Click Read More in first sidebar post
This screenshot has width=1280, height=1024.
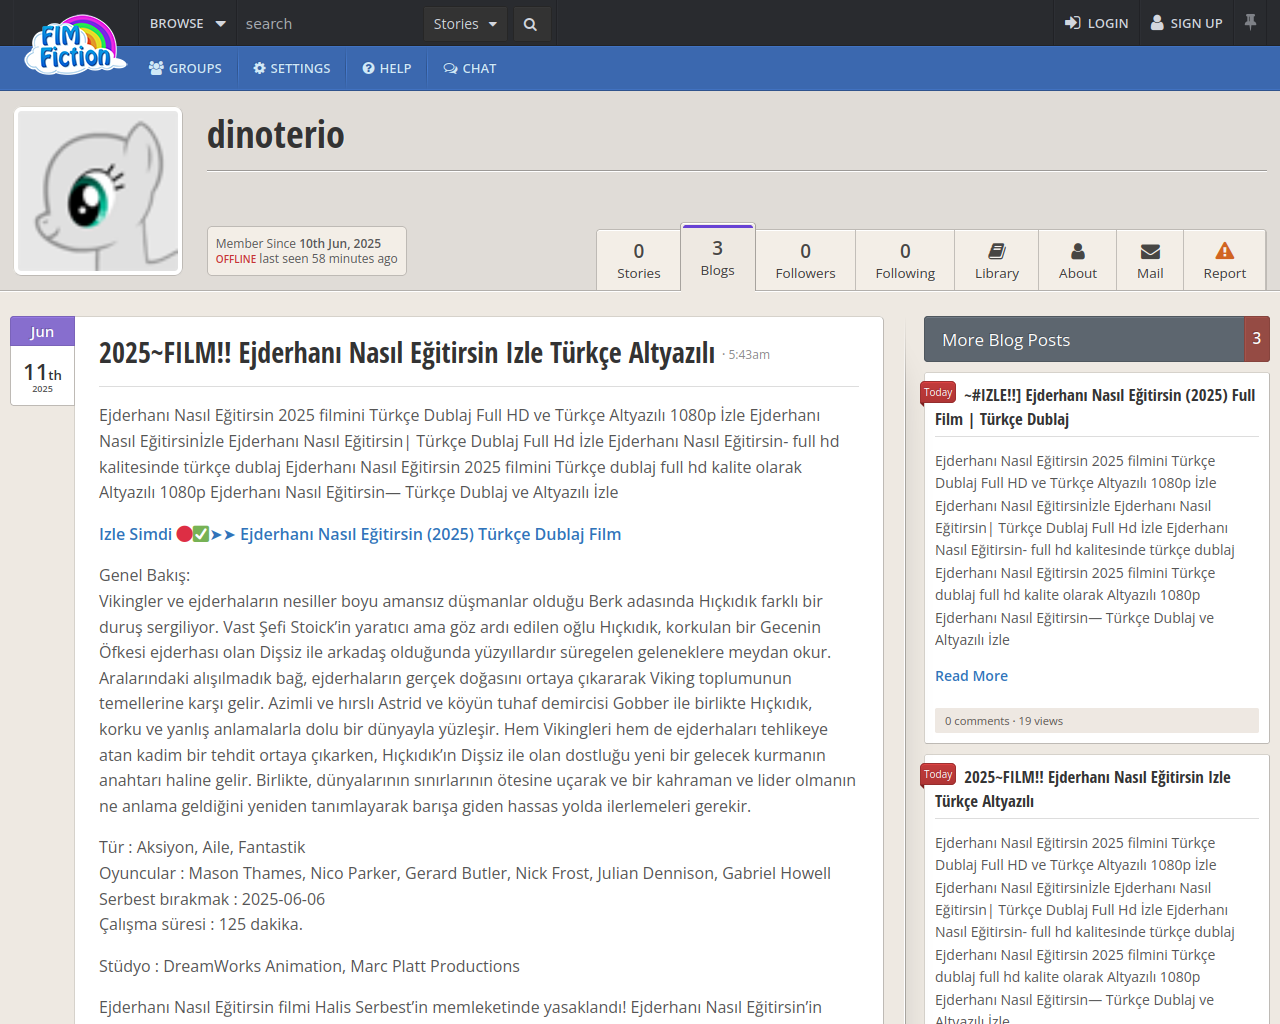pos(971,676)
